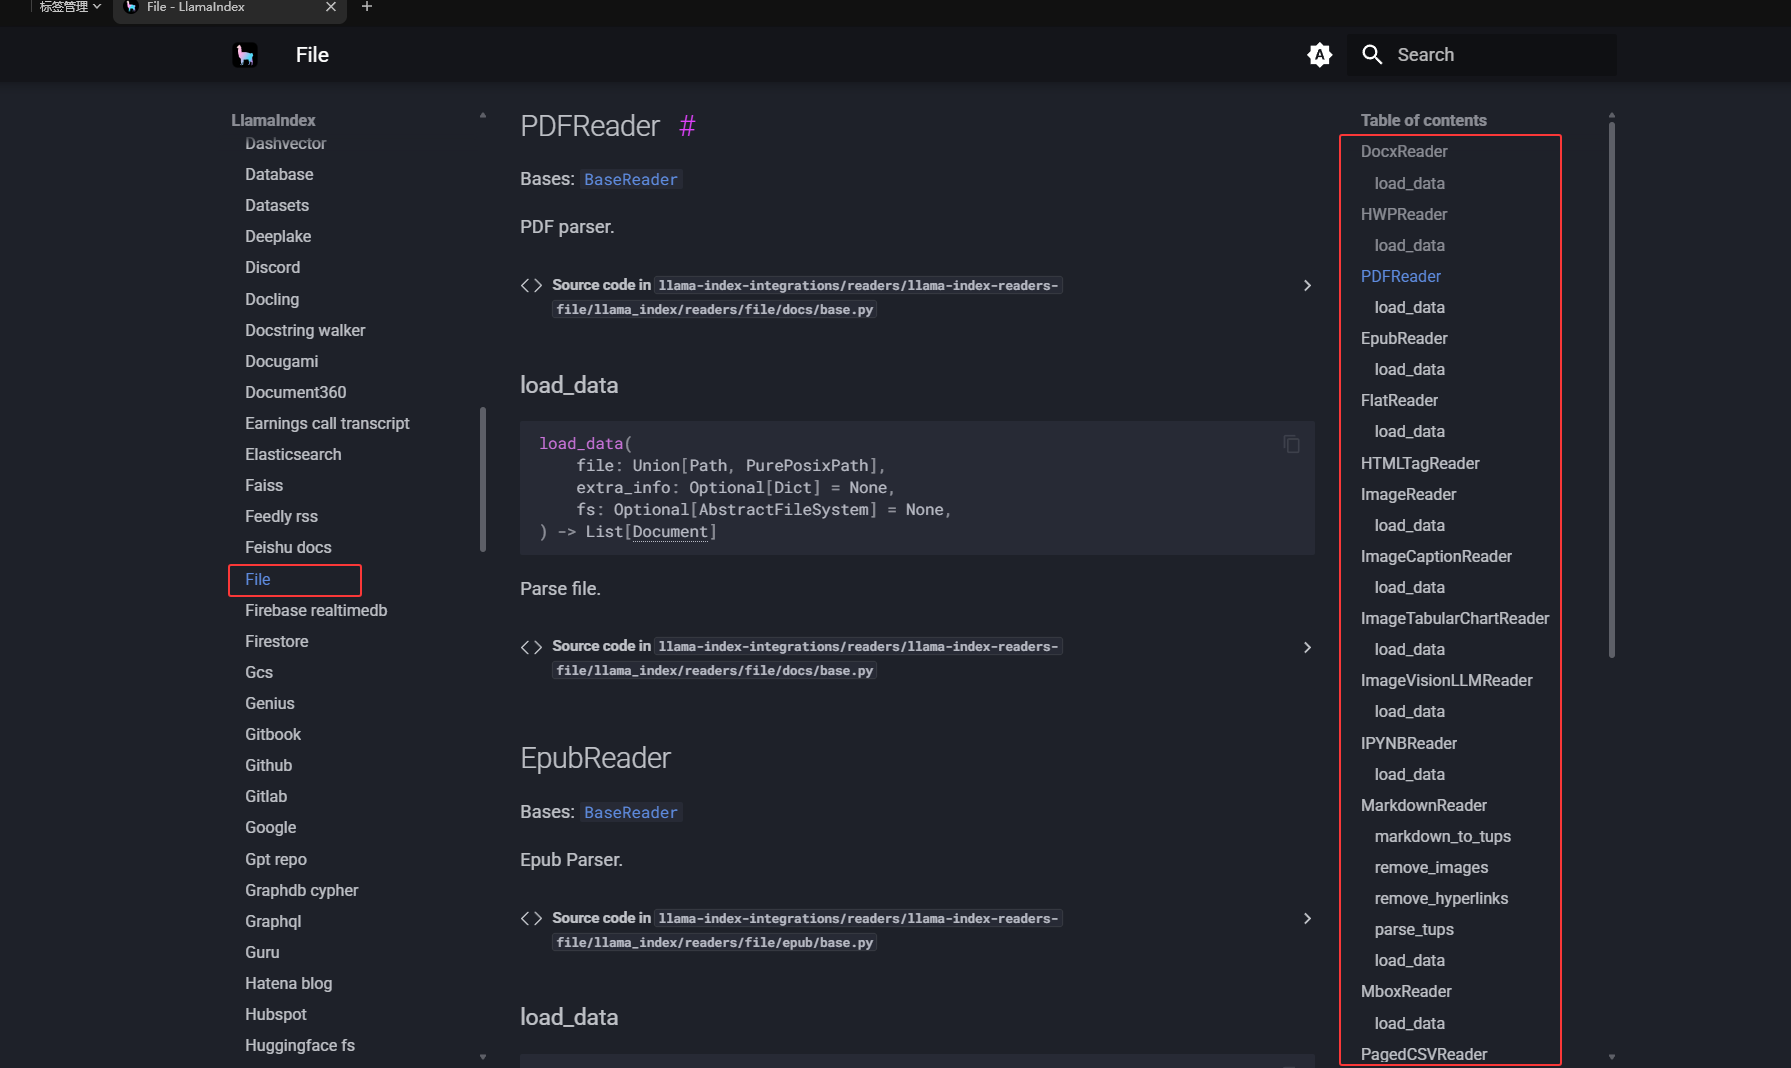The image size is (1791, 1068).
Task: Open Discord in the sidebar
Action: coord(272,267)
